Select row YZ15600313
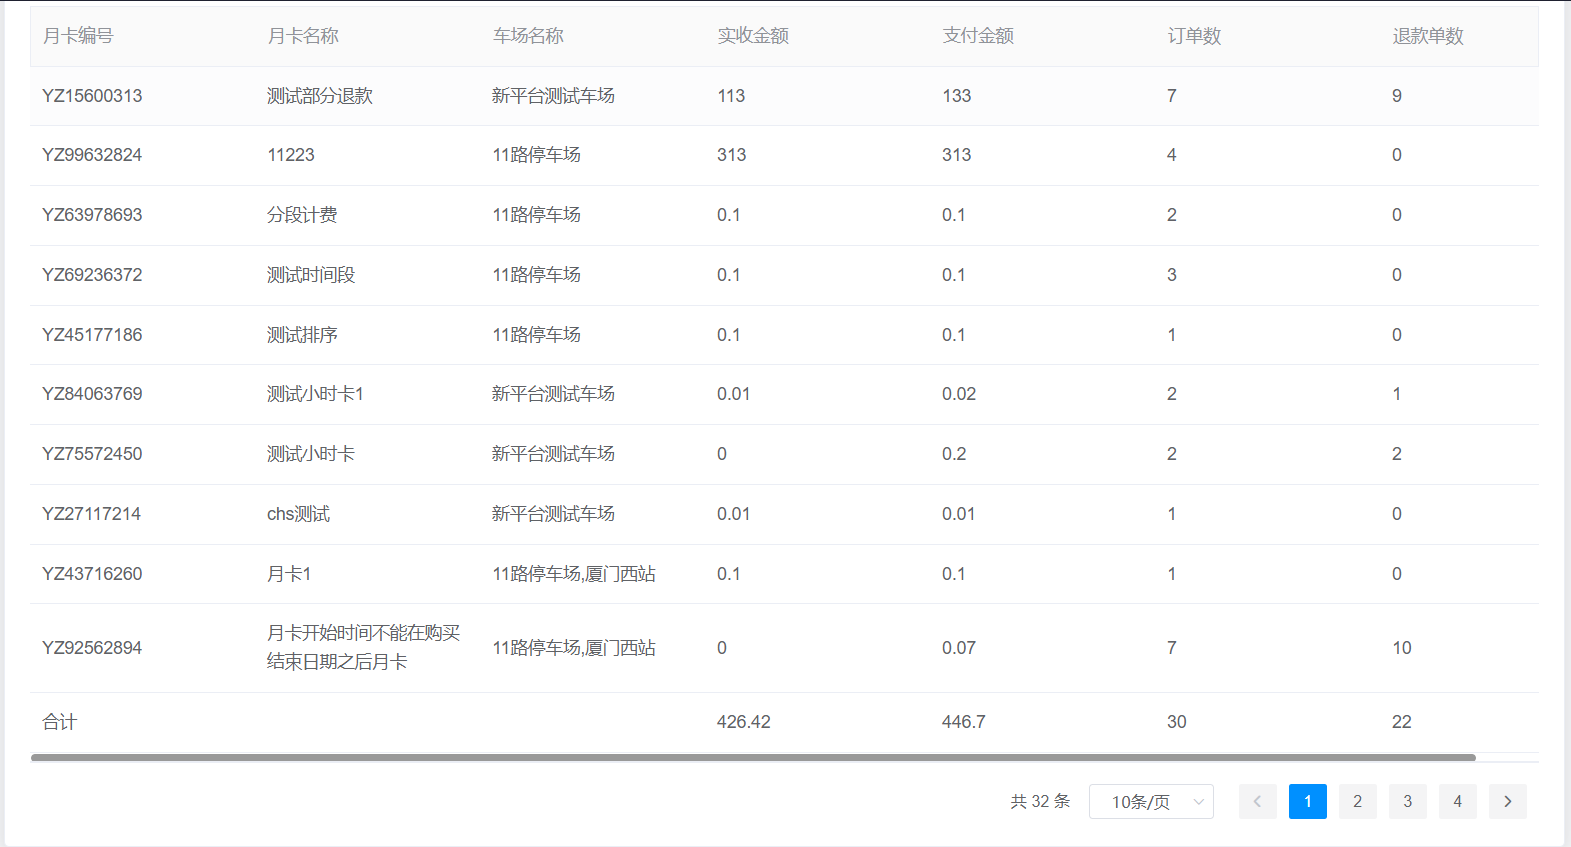 coord(92,96)
